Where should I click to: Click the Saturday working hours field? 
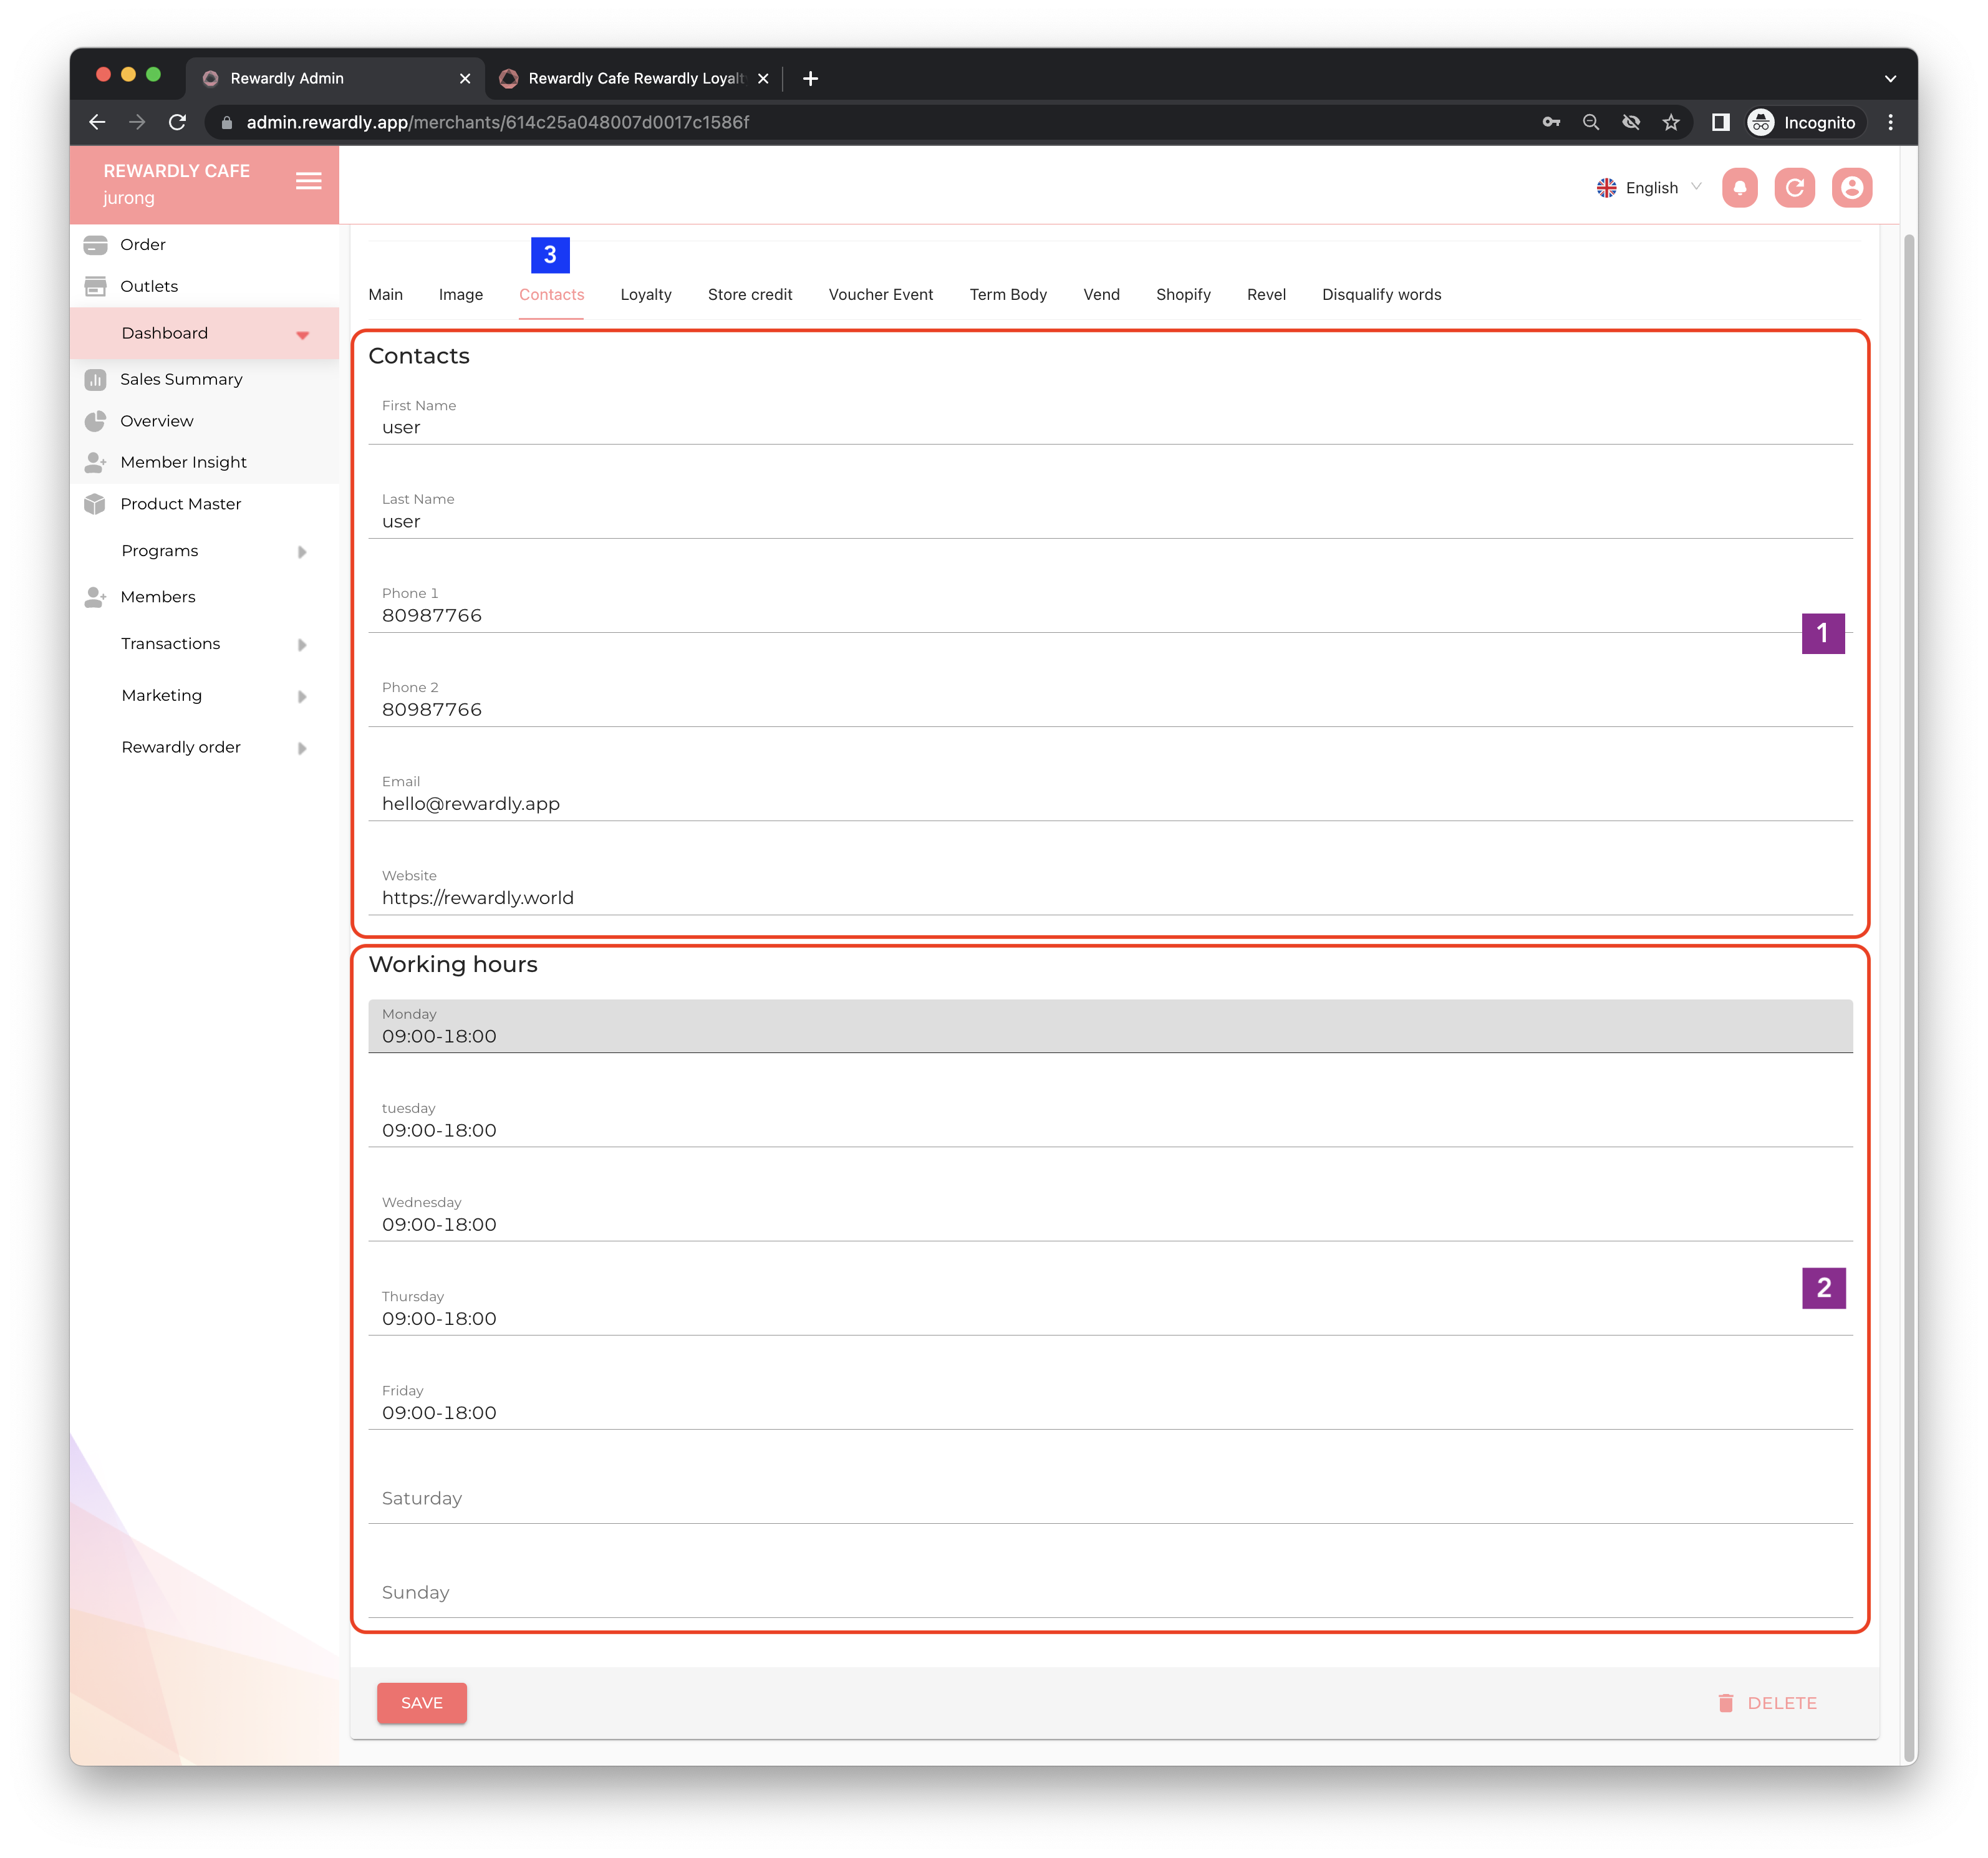(1110, 1498)
